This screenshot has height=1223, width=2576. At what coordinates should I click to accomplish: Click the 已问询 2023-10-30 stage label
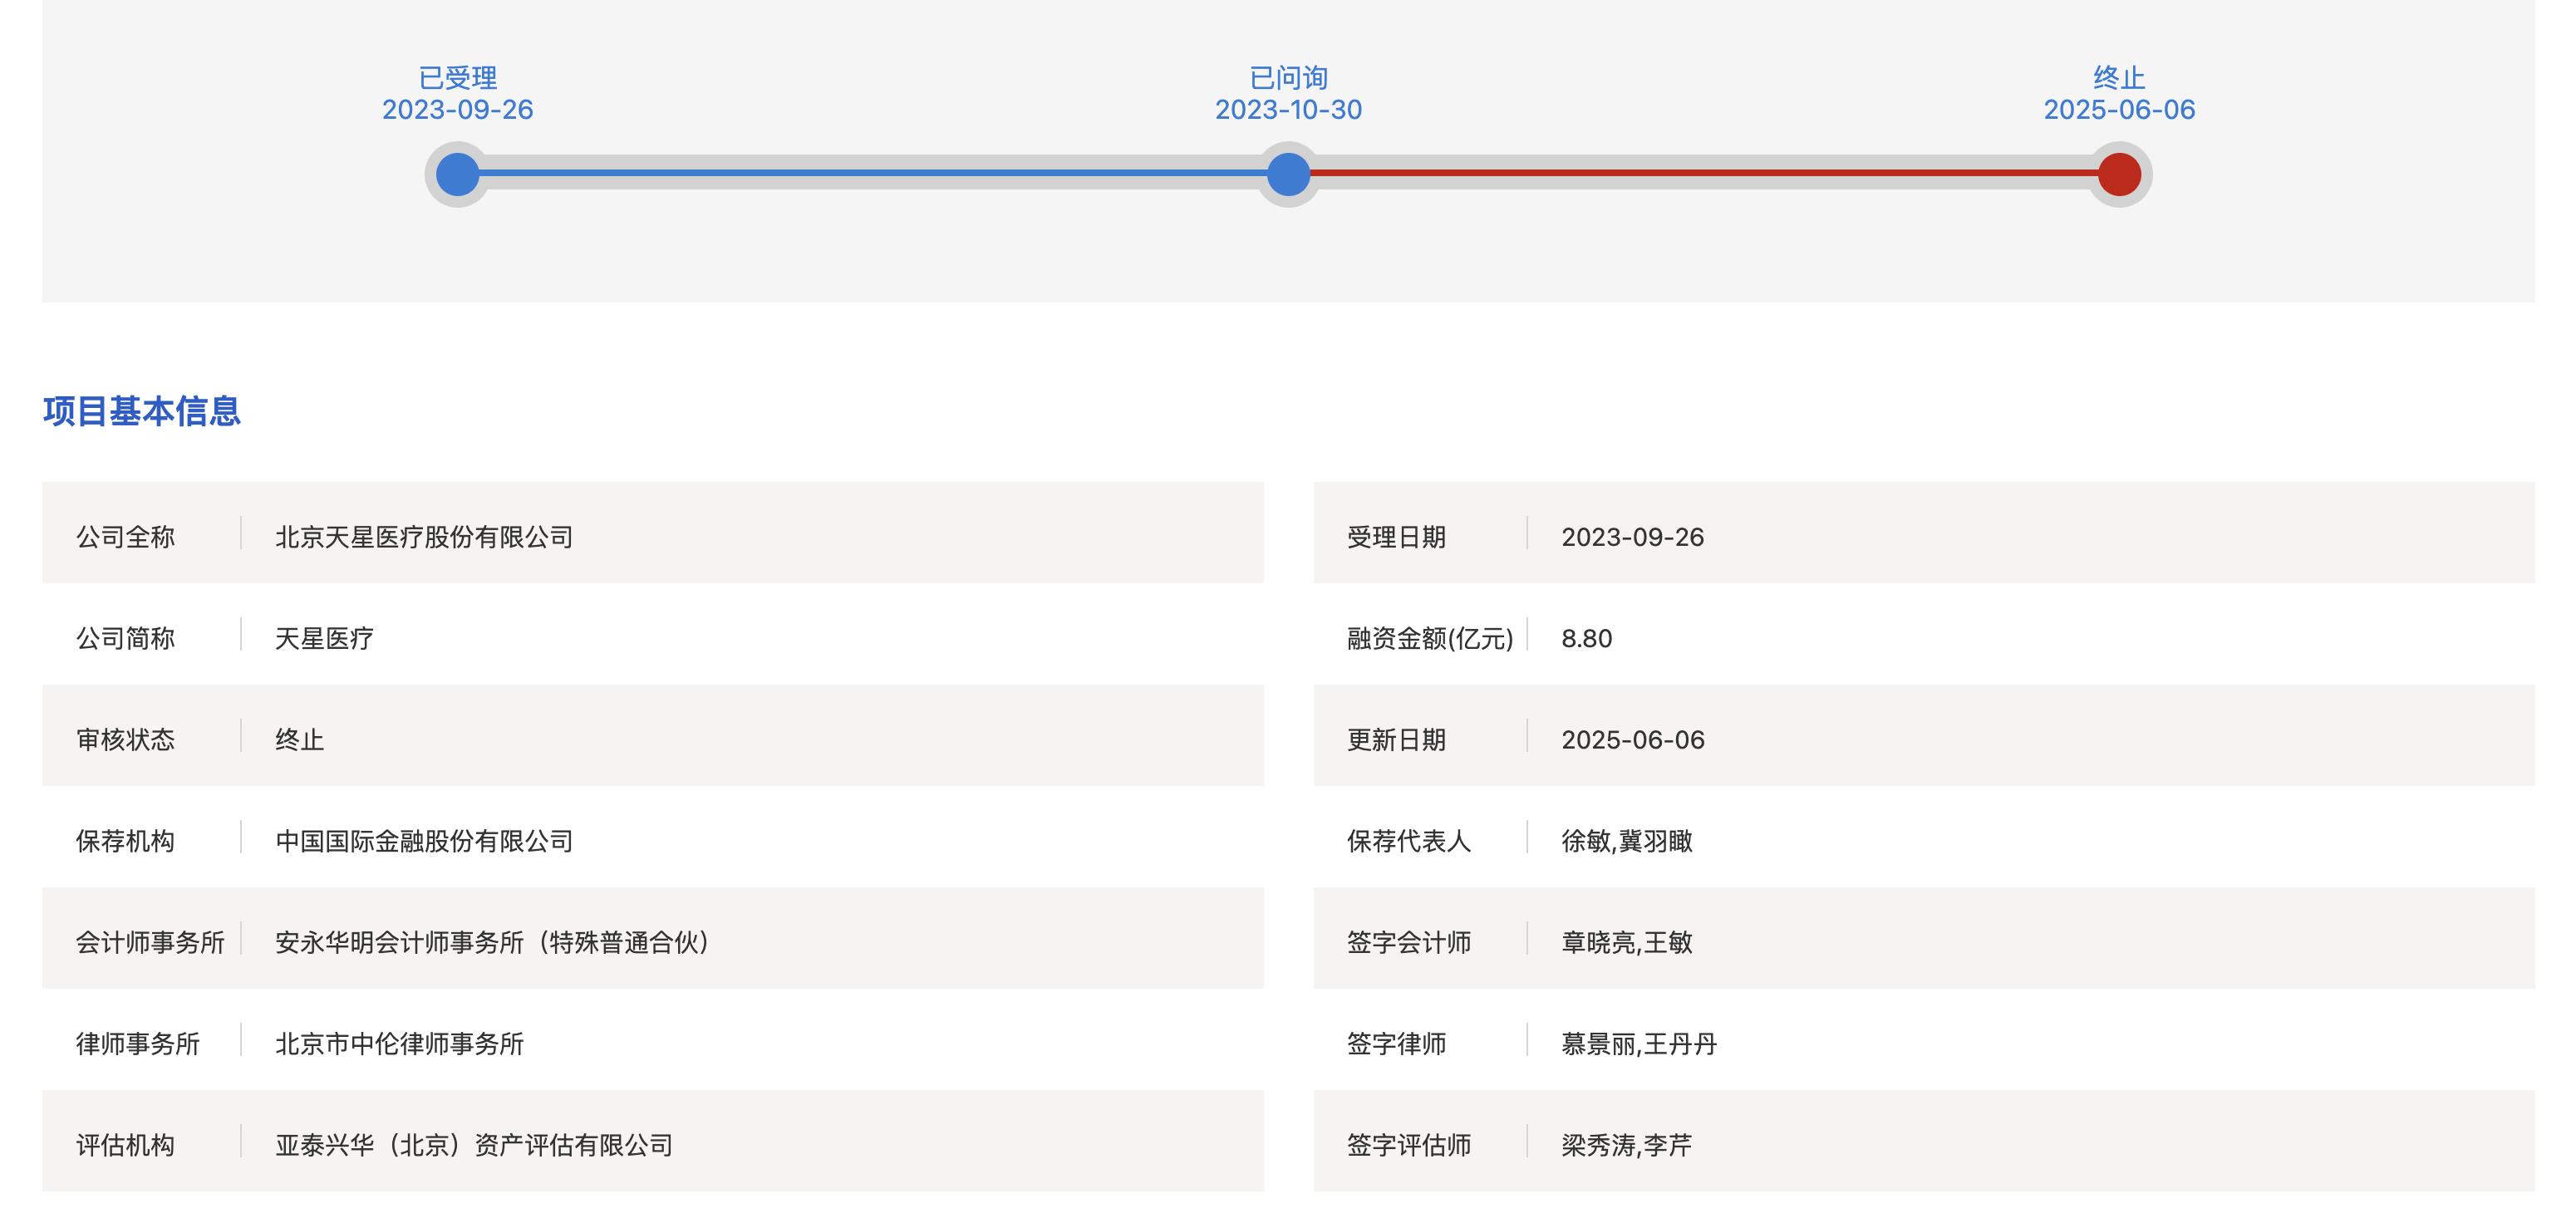coord(1288,94)
